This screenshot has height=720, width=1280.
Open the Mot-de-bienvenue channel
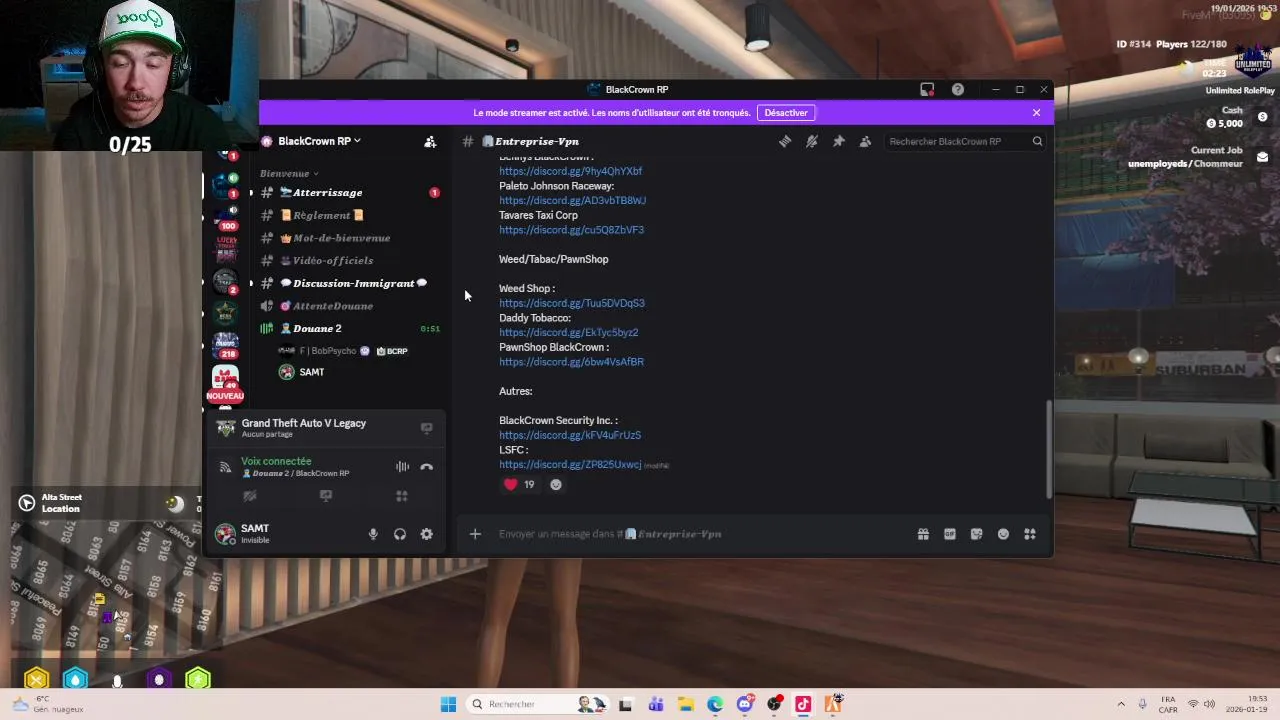(350, 238)
